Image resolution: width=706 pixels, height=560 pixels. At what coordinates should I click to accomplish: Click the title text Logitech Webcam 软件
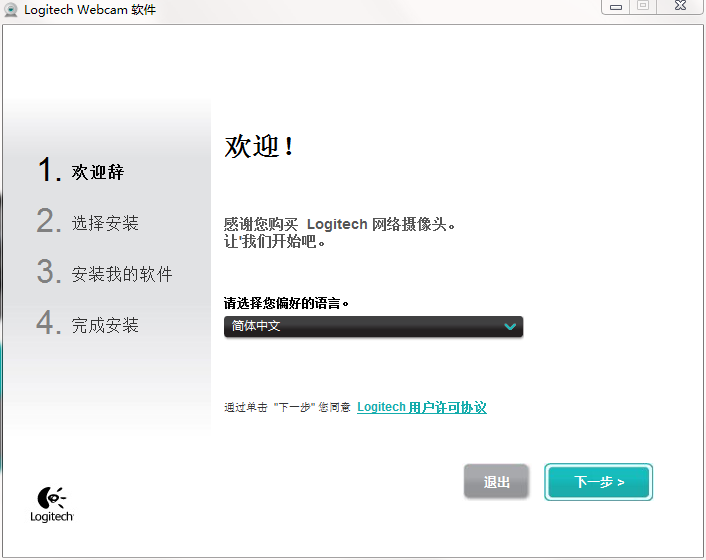[x=90, y=9]
